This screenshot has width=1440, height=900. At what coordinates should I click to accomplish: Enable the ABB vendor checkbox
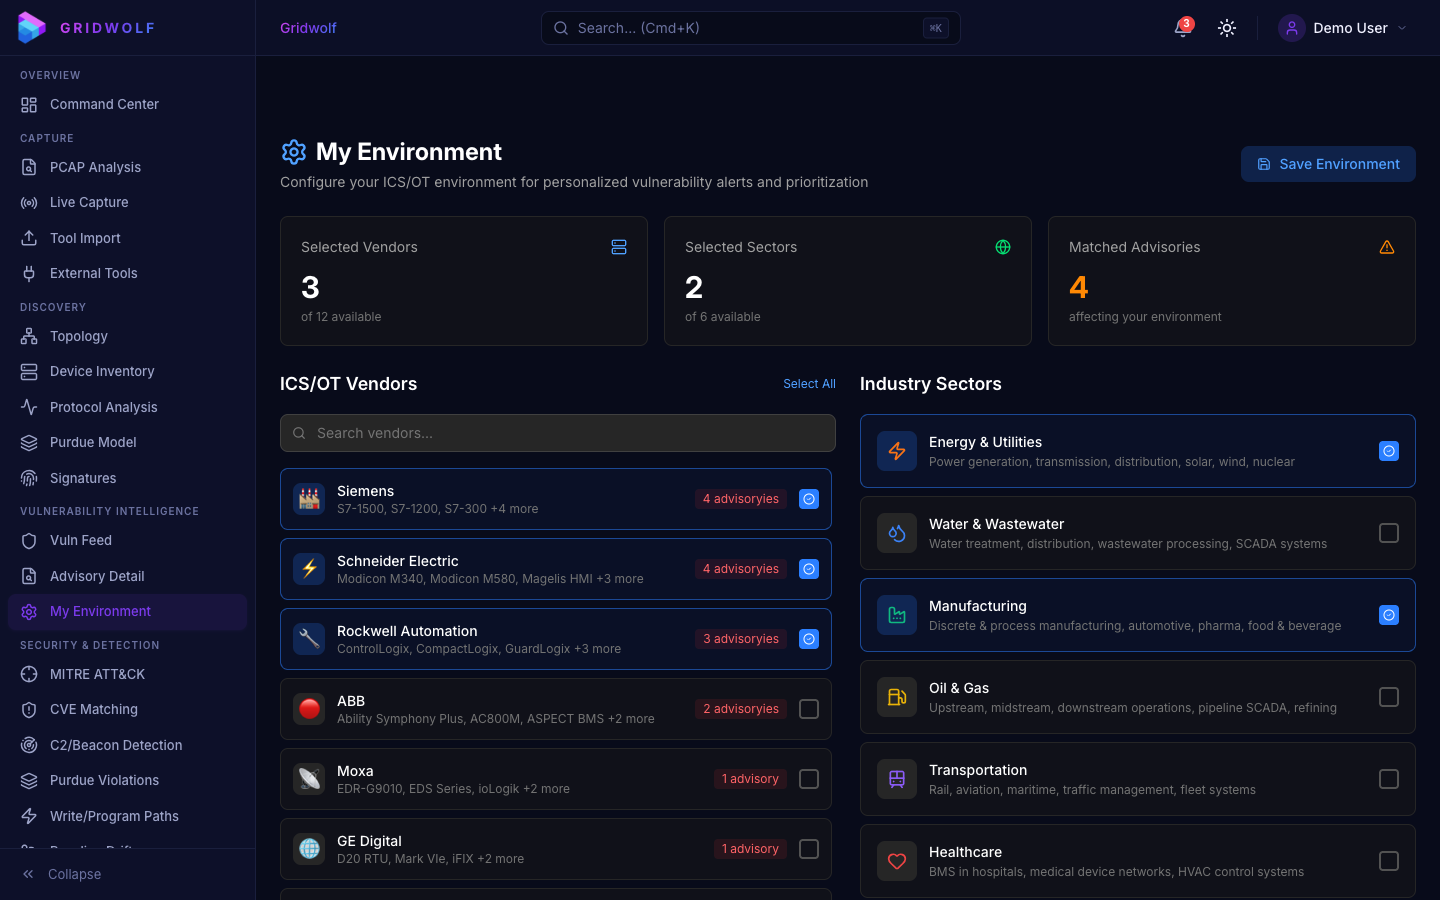pyautogui.click(x=809, y=709)
